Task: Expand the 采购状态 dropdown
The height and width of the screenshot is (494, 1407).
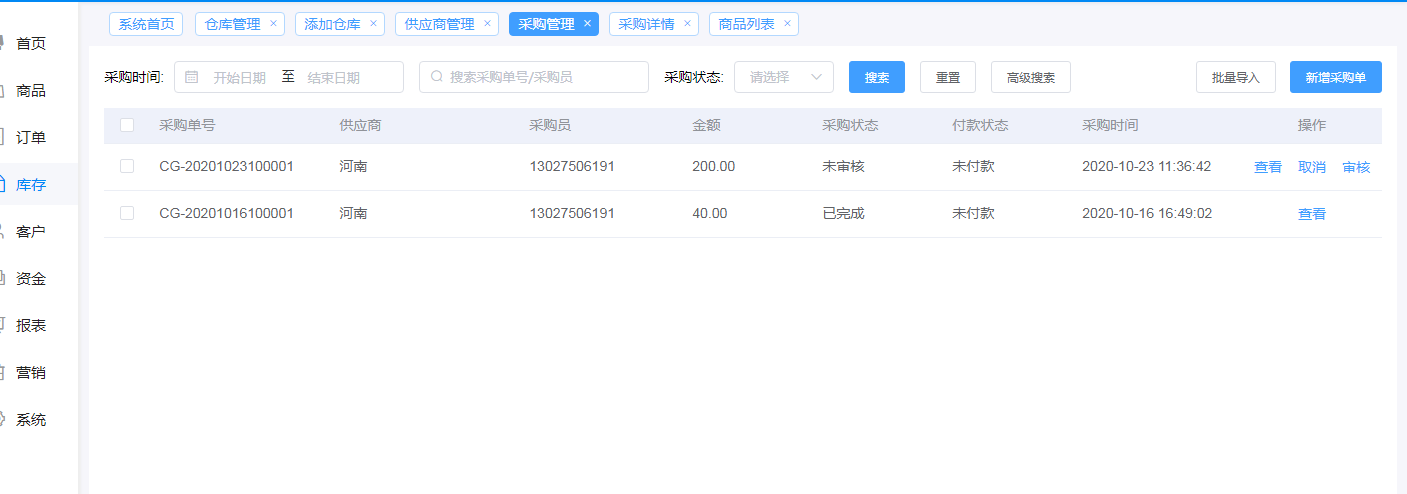Action: pyautogui.click(x=783, y=77)
